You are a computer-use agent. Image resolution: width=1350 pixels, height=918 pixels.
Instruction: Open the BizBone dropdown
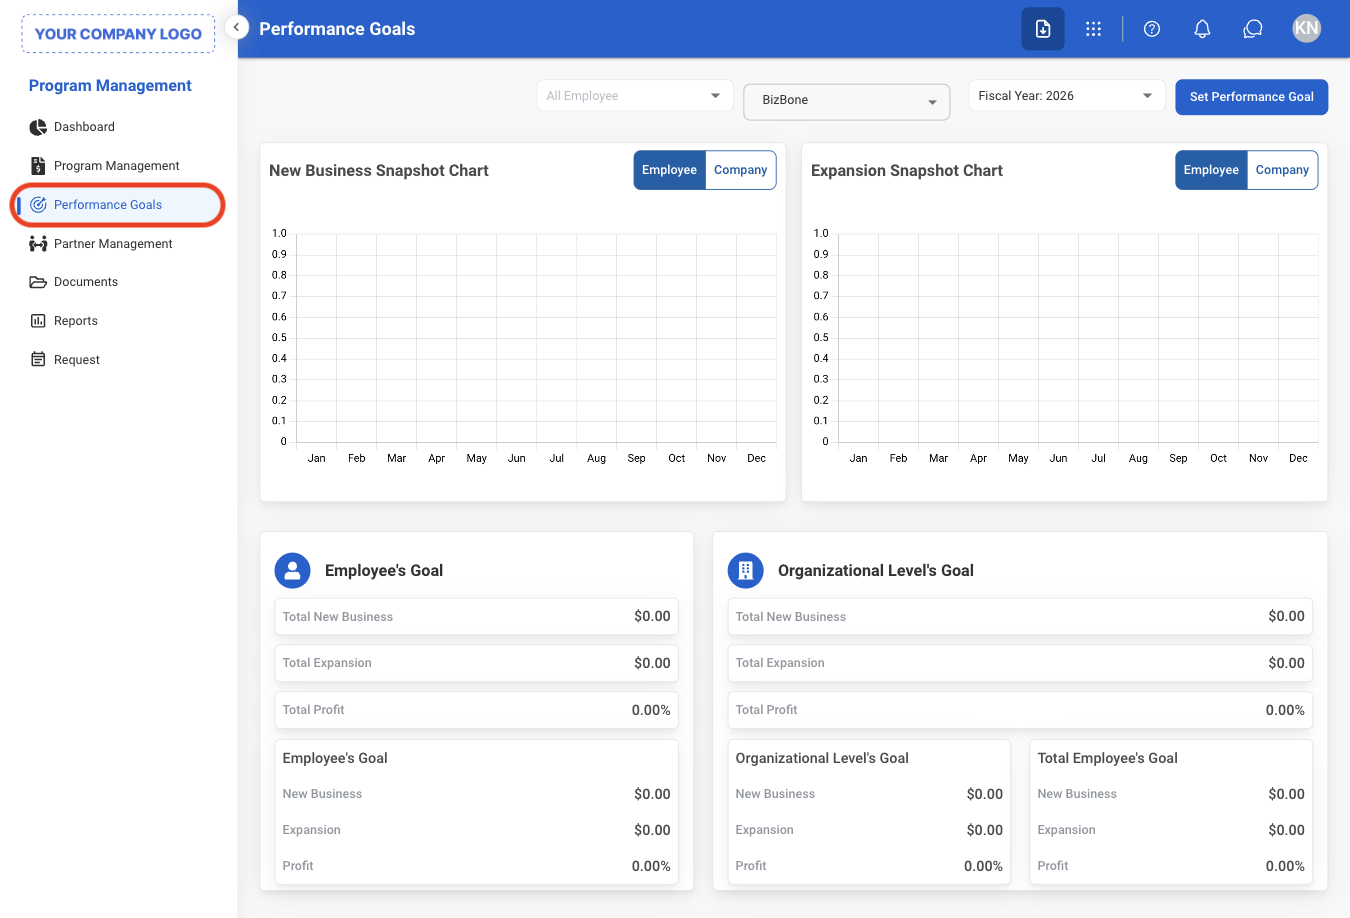(847, 101)
